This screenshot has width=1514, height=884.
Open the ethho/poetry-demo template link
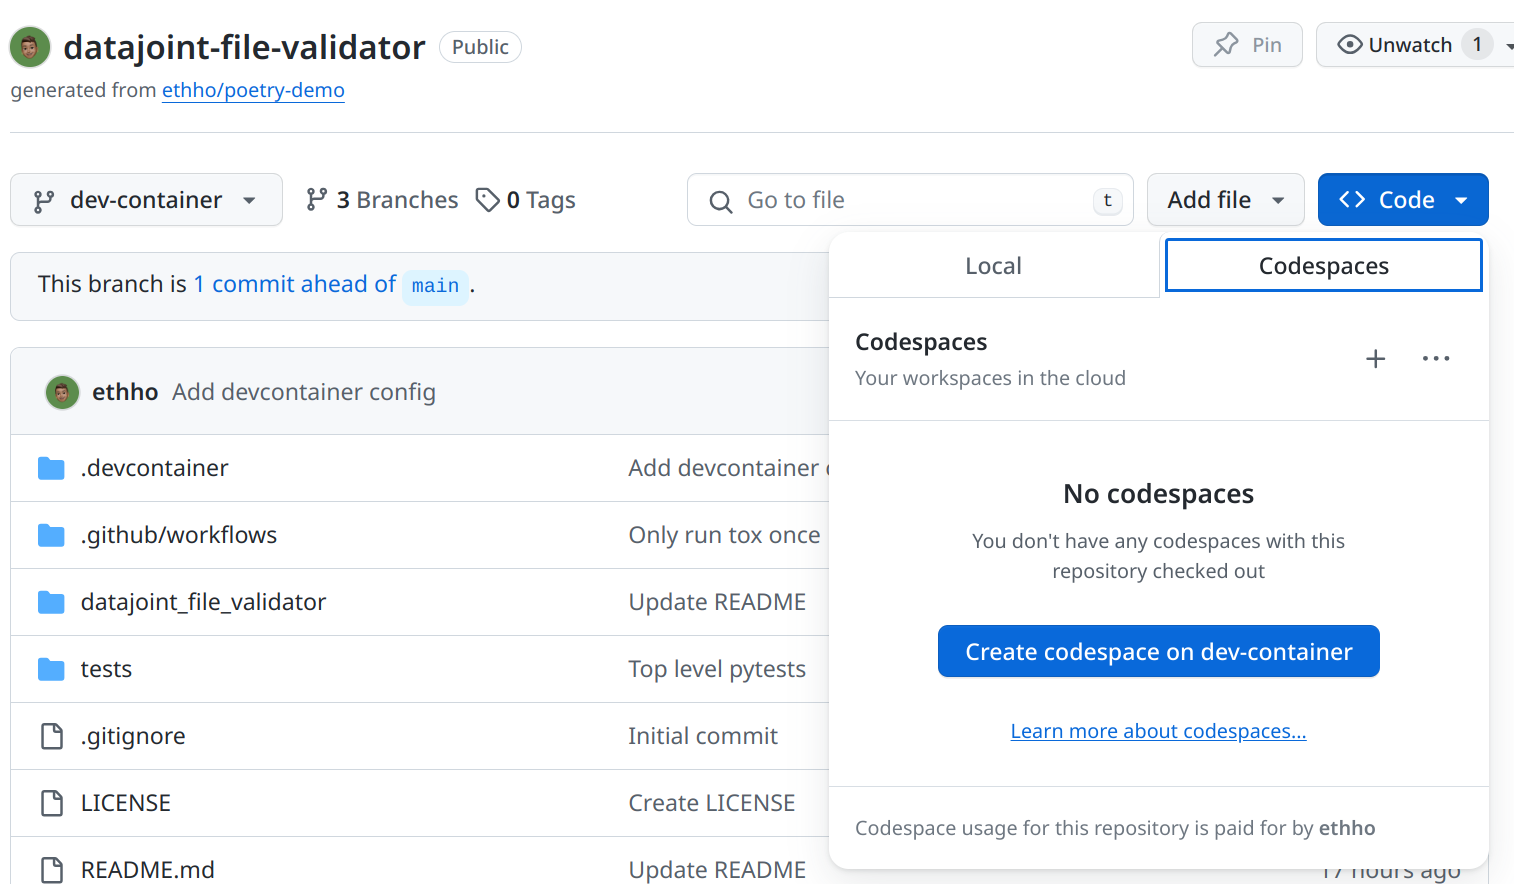tap(253, 90)
